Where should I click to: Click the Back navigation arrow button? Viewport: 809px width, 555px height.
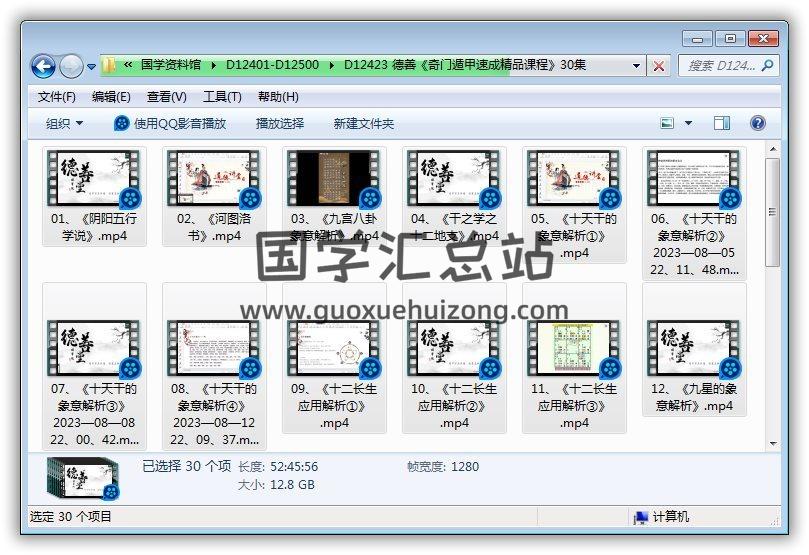[43, 66]
